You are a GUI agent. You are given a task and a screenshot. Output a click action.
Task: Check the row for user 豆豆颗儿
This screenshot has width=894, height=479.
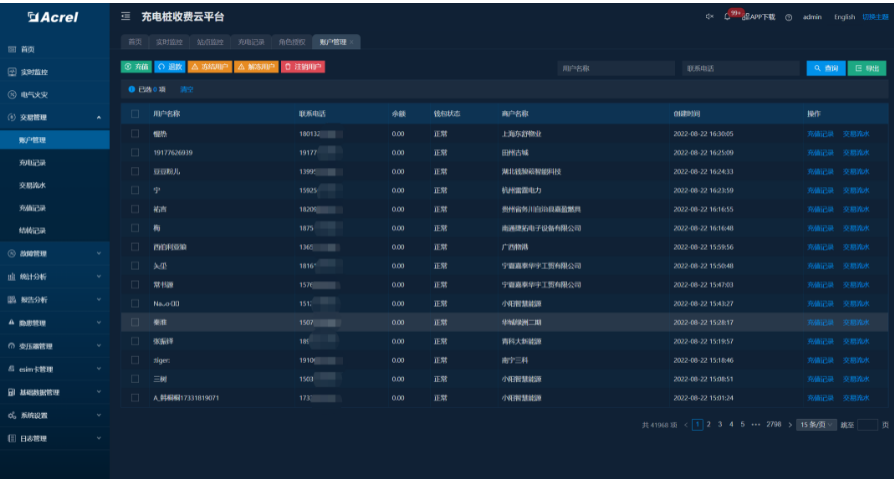click(x=135, y=171)
